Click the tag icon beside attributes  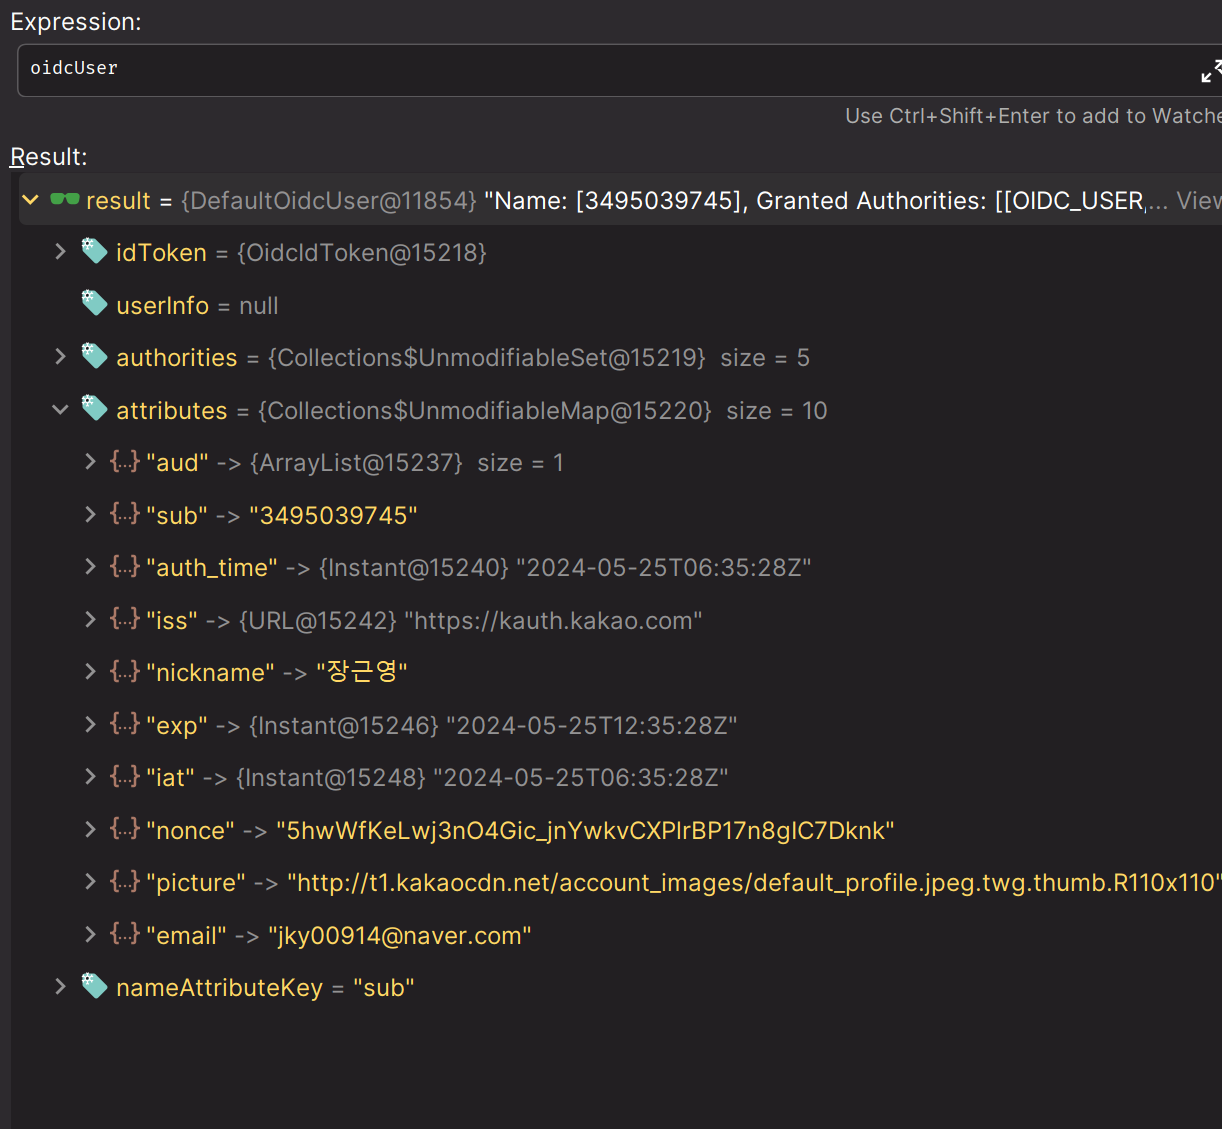click(94, 409)
